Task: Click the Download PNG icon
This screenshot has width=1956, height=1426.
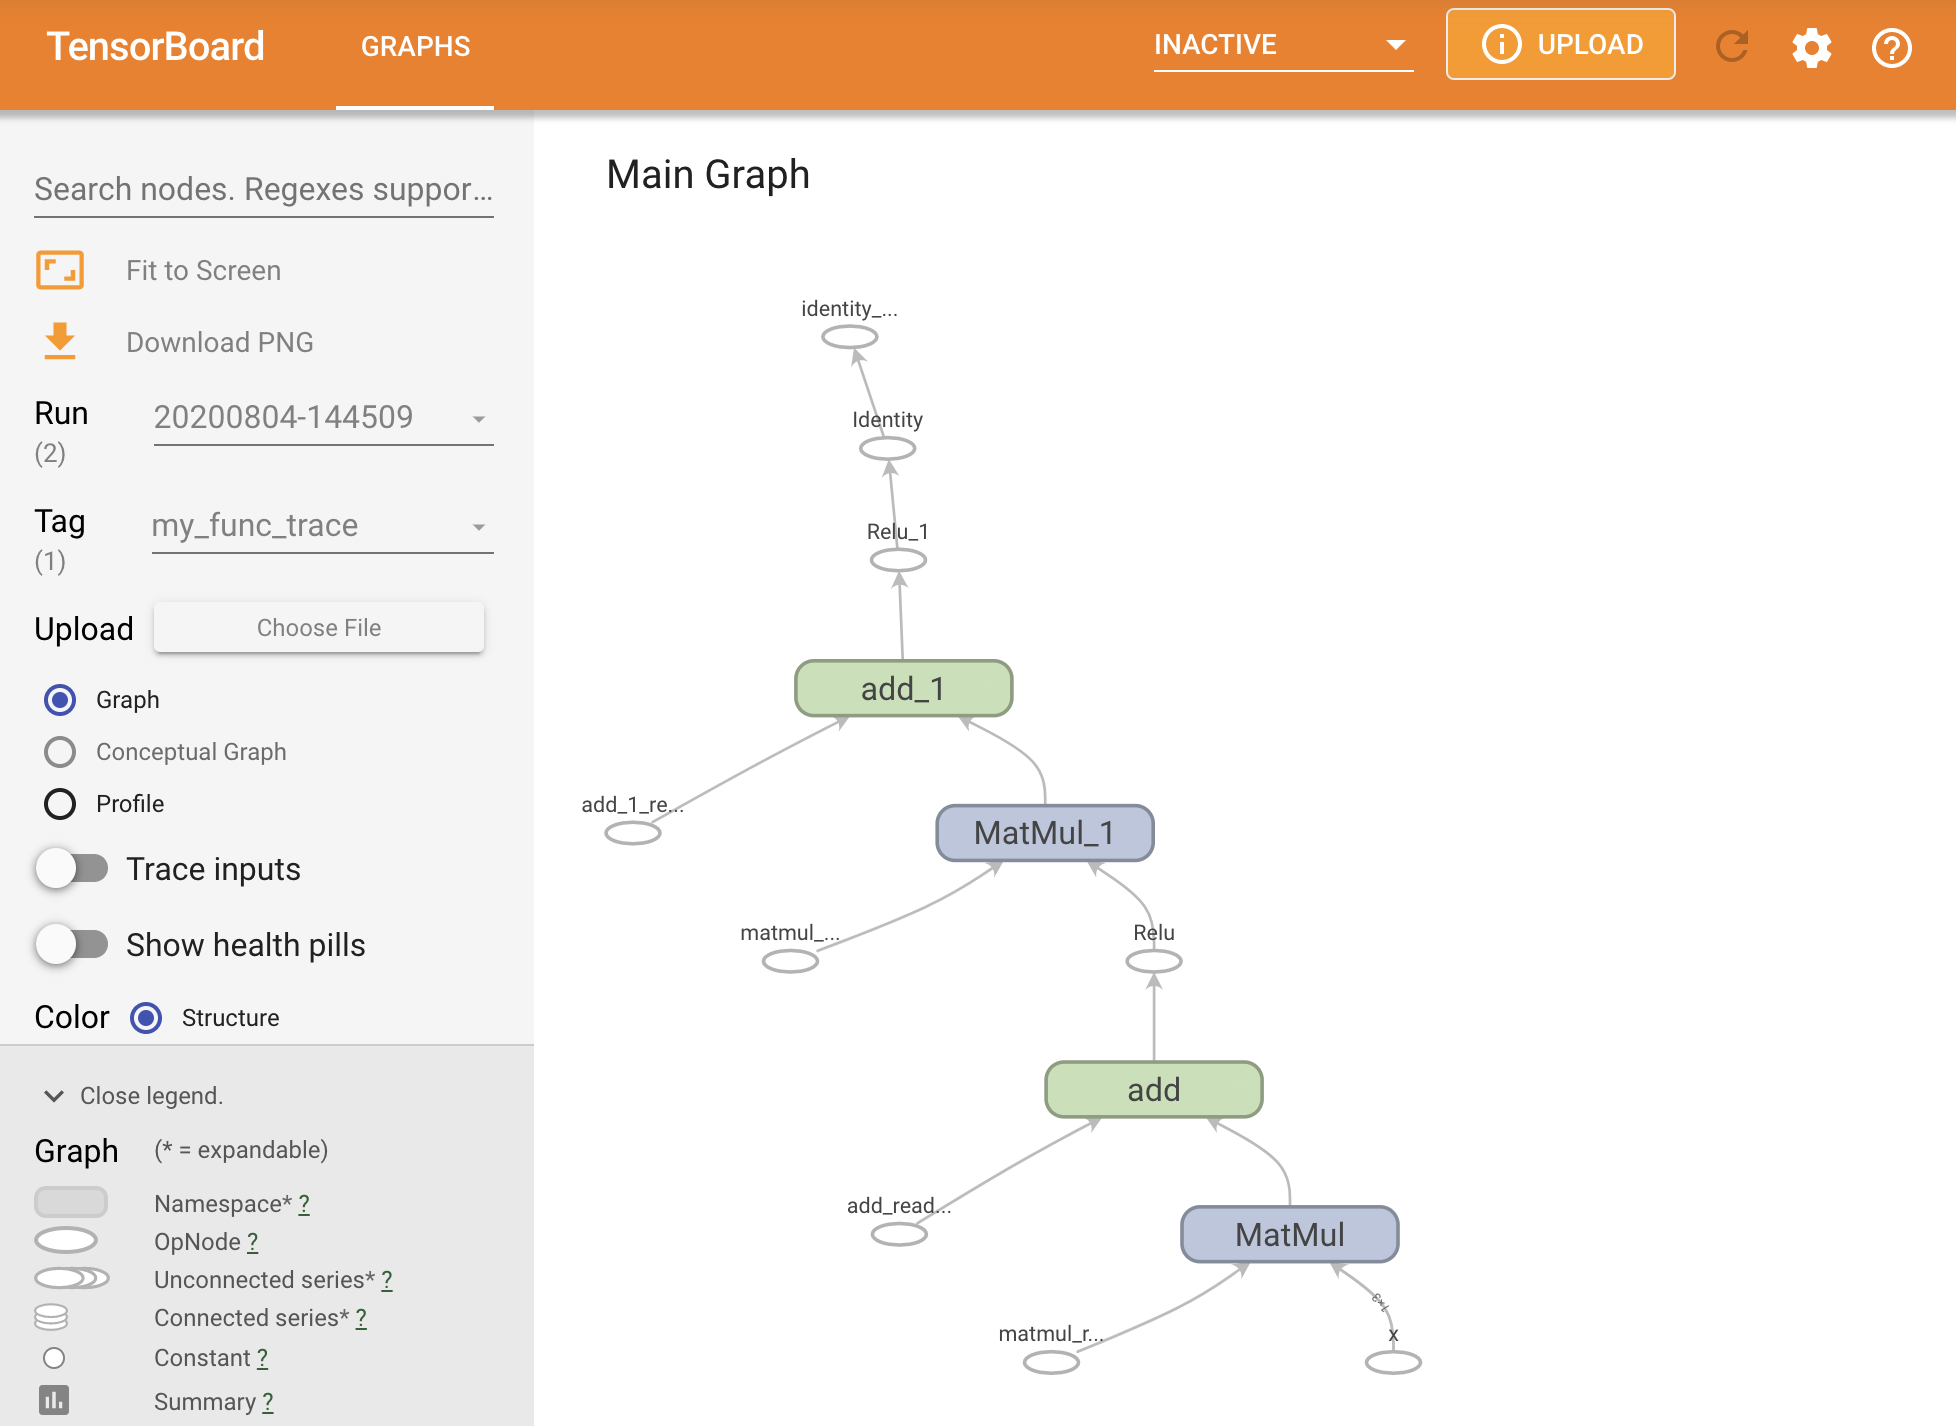Action: click(61, 342)
